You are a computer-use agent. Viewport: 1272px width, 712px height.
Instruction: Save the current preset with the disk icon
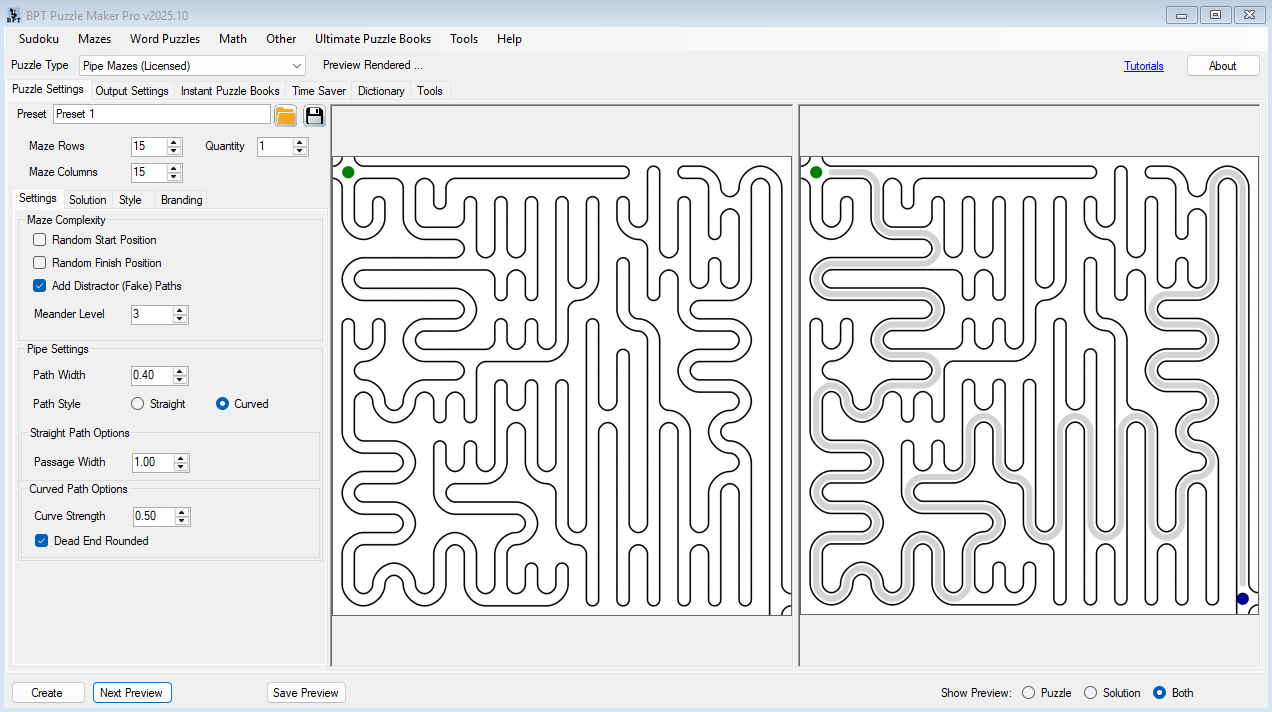point(314,114)
